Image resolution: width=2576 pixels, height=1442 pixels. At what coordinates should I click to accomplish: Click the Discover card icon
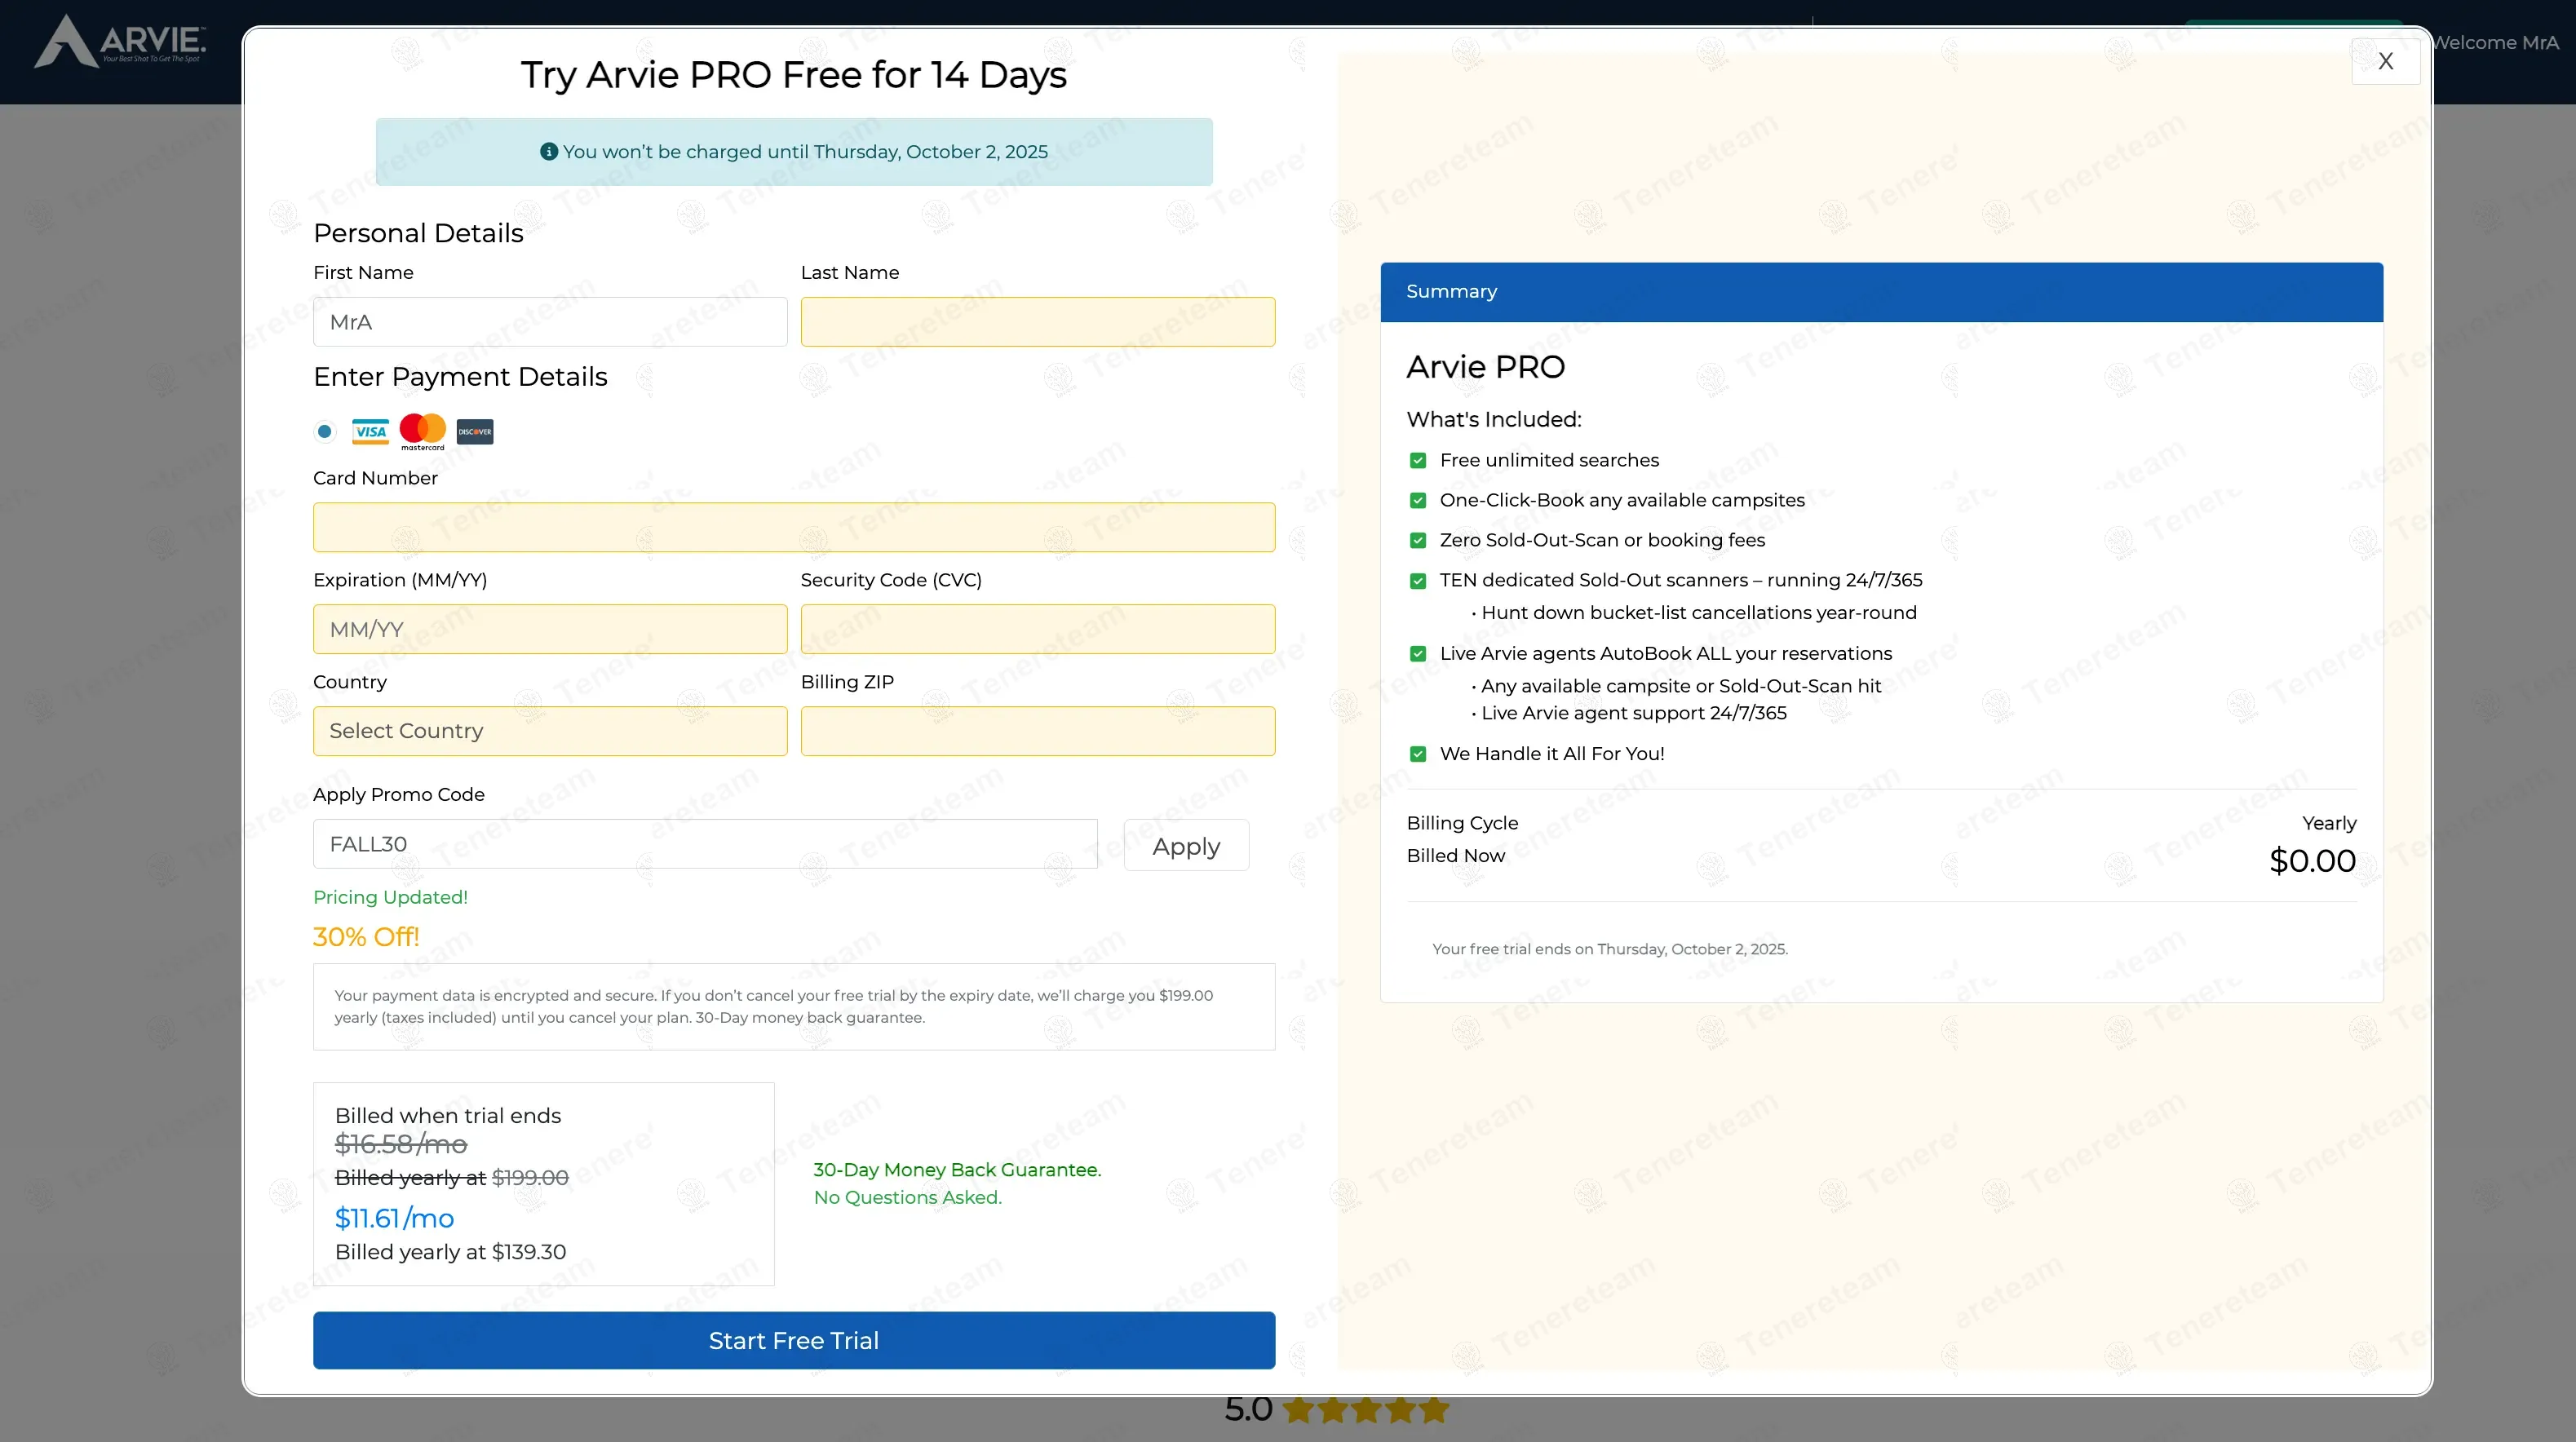(474, 431)
